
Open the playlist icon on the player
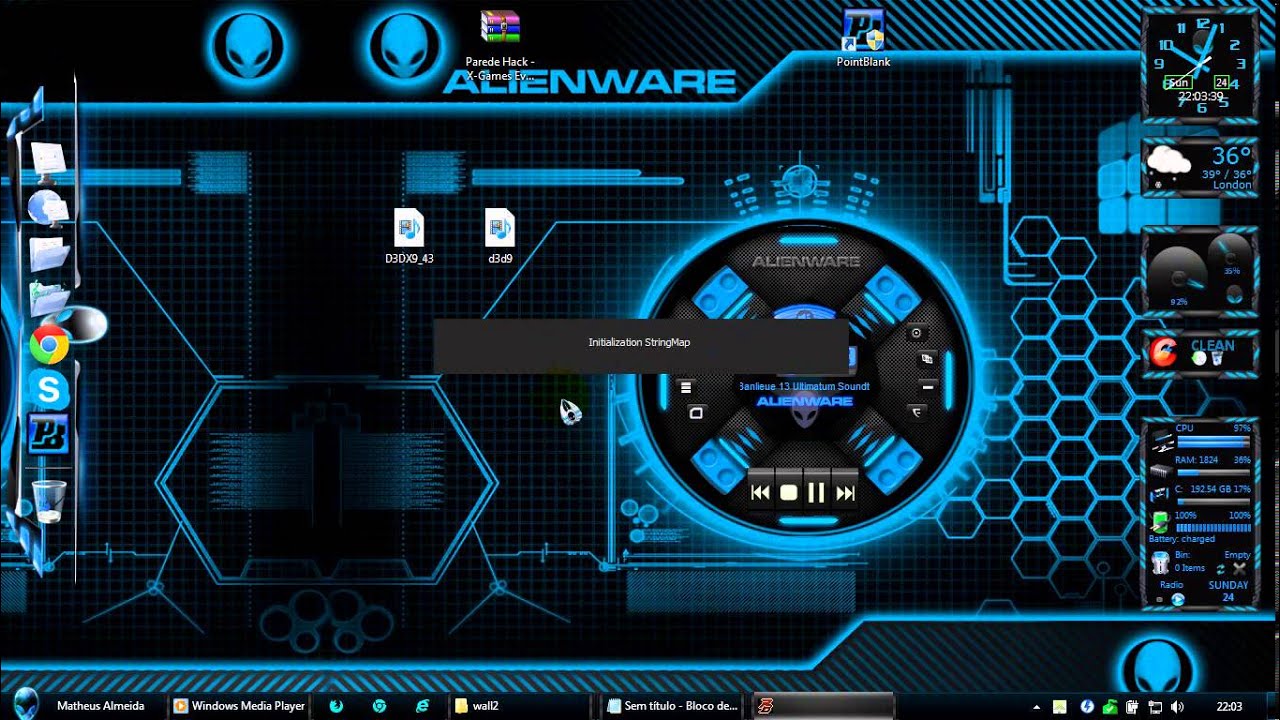click(x=686, y=387)
